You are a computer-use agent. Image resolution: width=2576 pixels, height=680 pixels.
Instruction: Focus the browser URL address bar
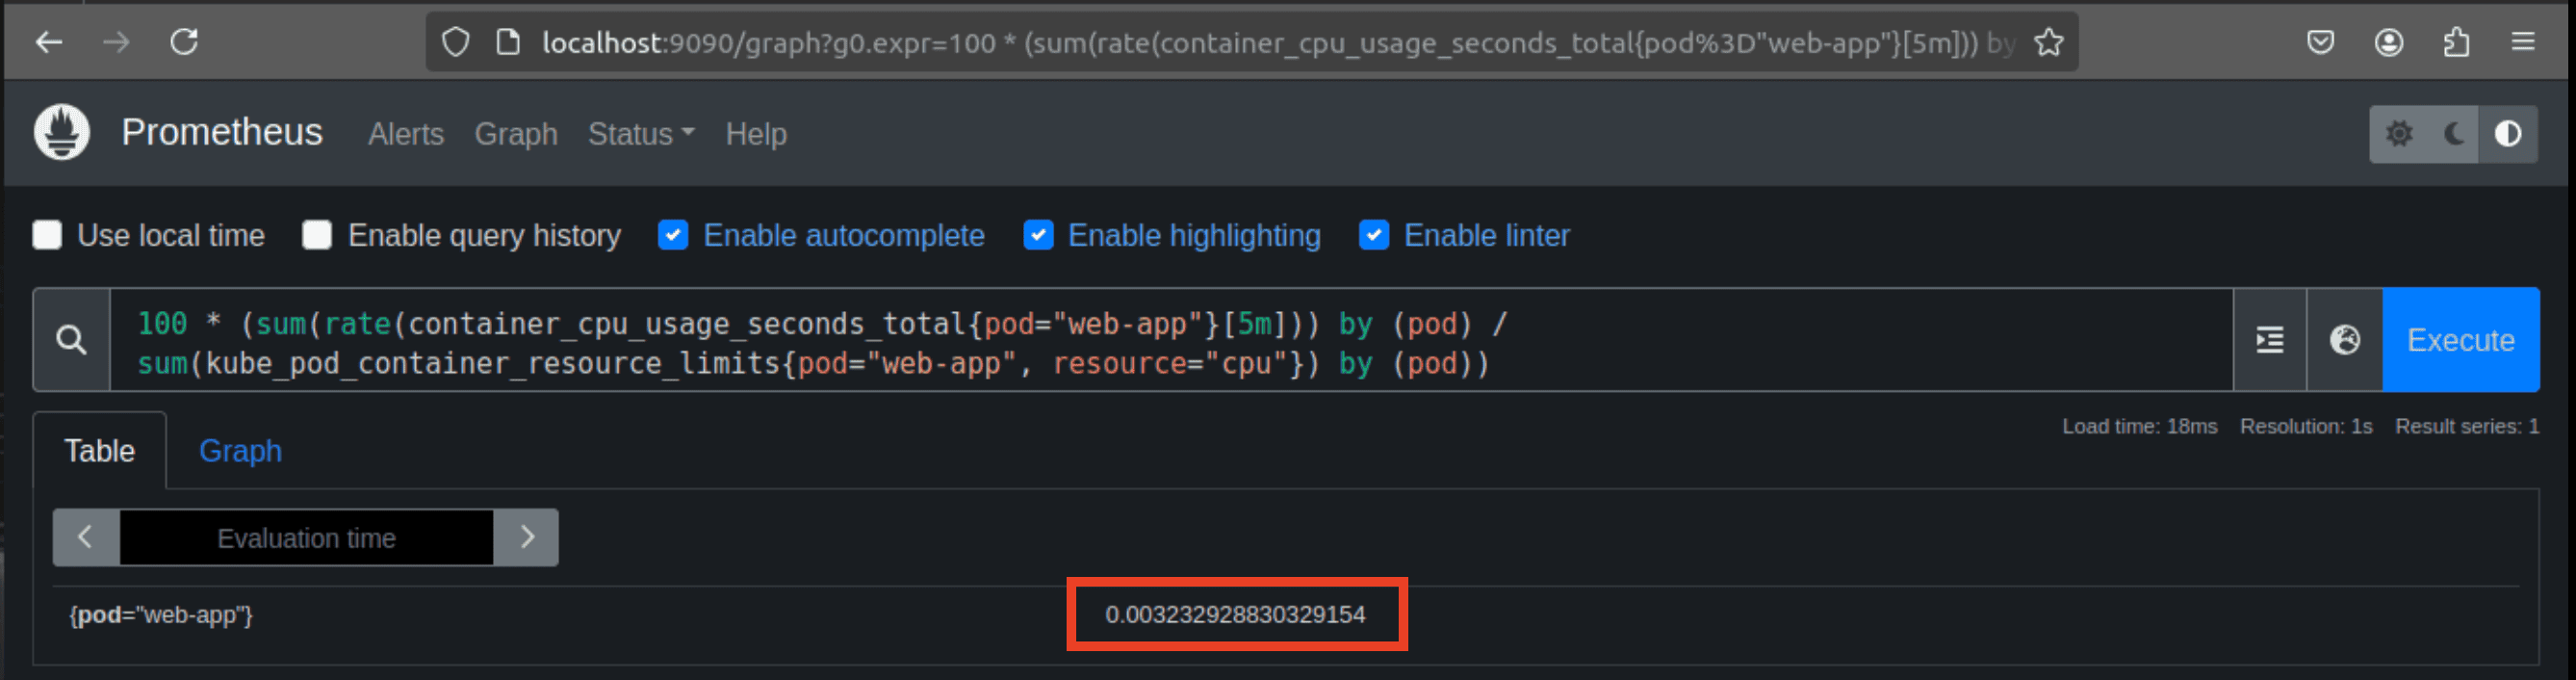(1250, 42)
